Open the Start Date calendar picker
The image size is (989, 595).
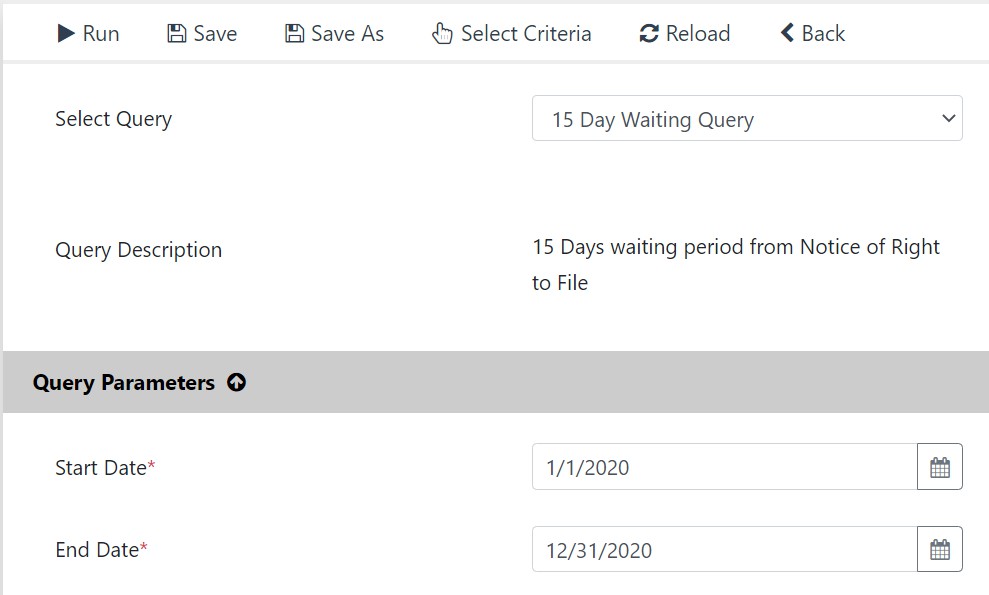pyautogui.click(x=940, y=467)
